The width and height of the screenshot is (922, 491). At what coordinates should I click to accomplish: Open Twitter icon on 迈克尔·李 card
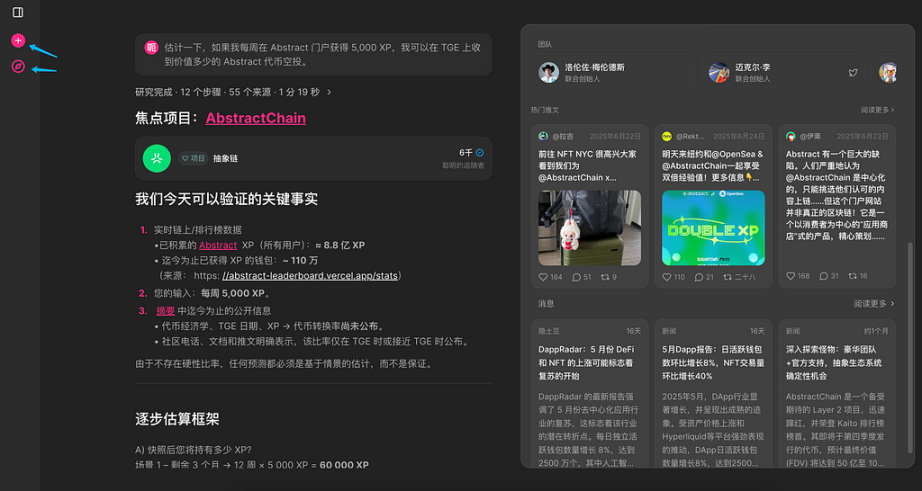[x=853, y=73]
